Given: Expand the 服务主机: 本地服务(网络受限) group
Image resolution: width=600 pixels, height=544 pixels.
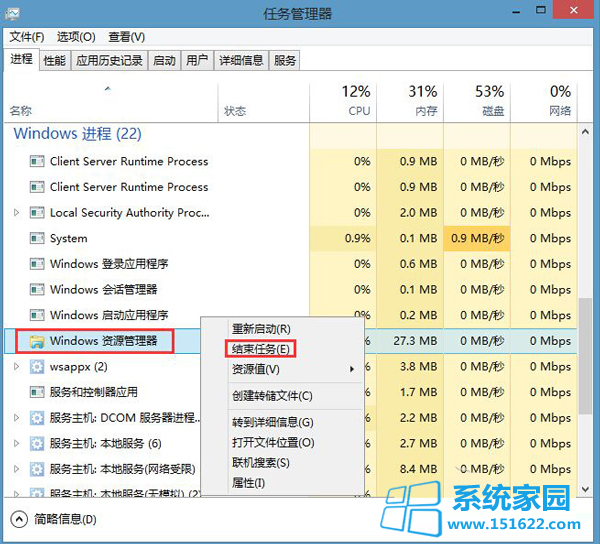Looking at the screenshot, I should 16,469.
